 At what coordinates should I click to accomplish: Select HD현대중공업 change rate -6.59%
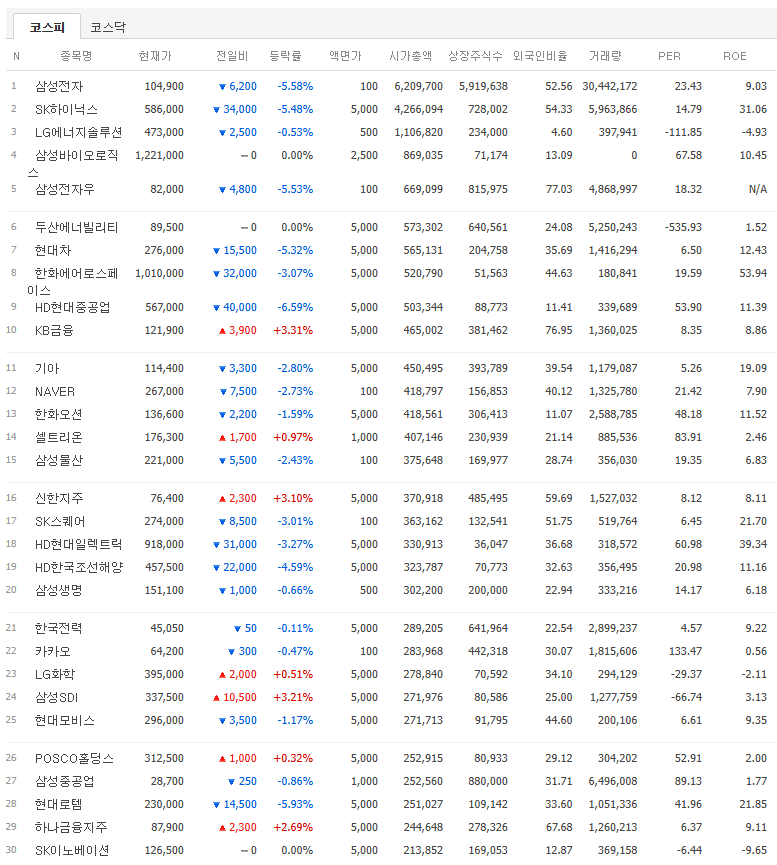(295, 308)
